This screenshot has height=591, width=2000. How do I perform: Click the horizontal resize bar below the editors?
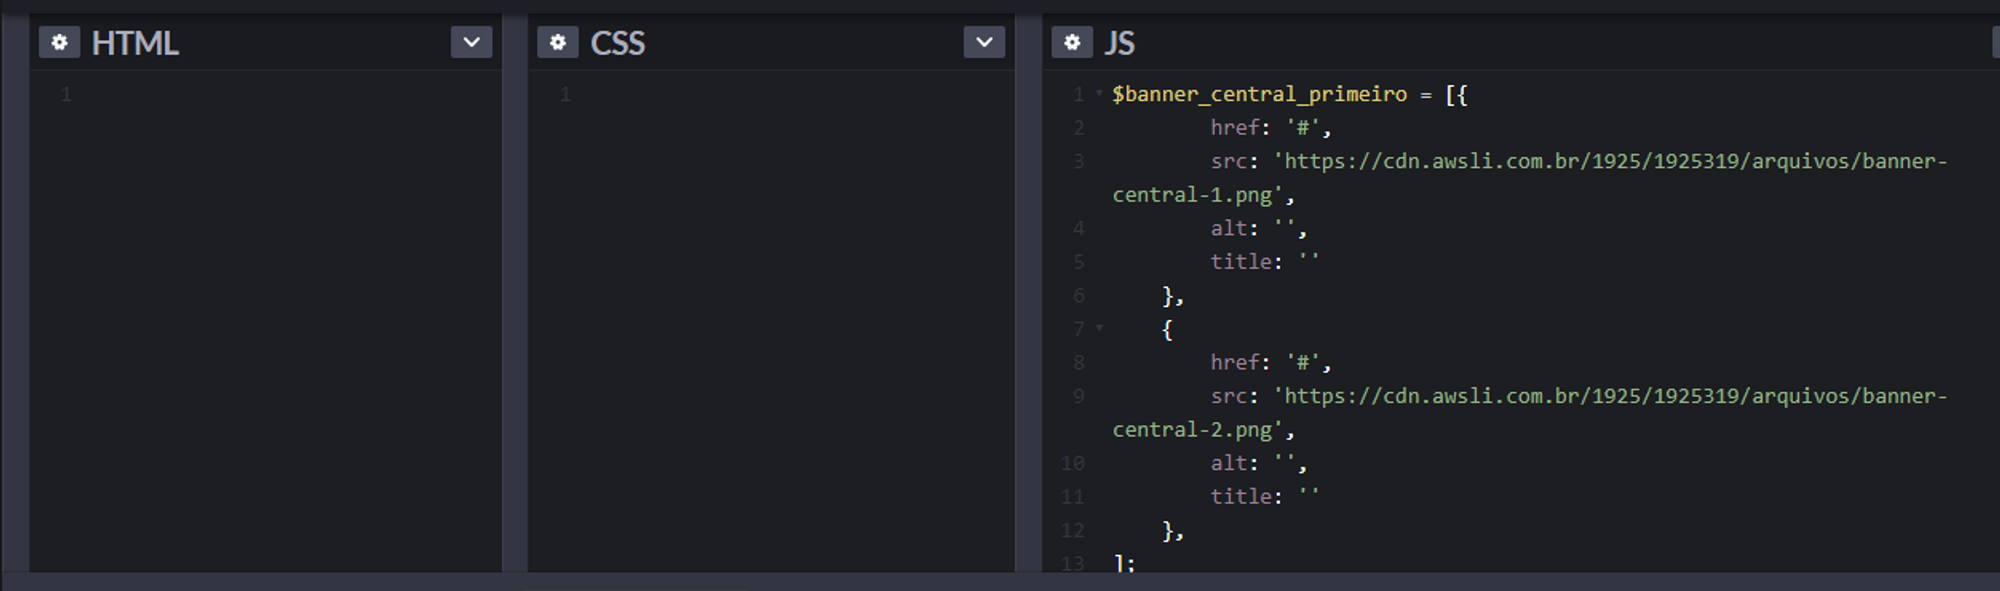[x=1000, y=581]
